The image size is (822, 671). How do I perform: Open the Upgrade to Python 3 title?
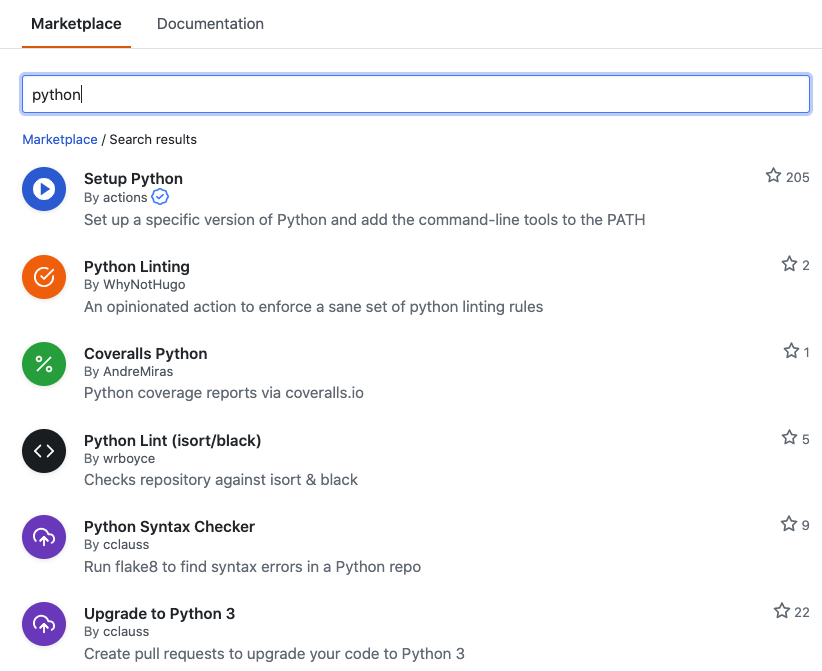[x=159, y=613]
